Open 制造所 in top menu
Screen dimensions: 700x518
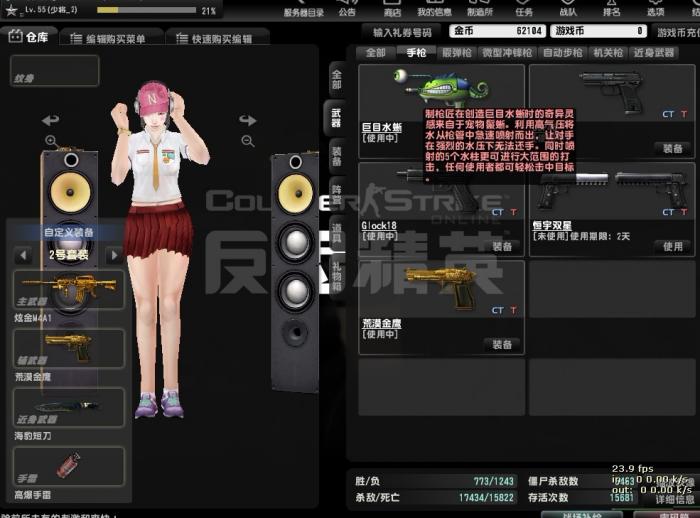pyautogui.click(x=480, y=10)
